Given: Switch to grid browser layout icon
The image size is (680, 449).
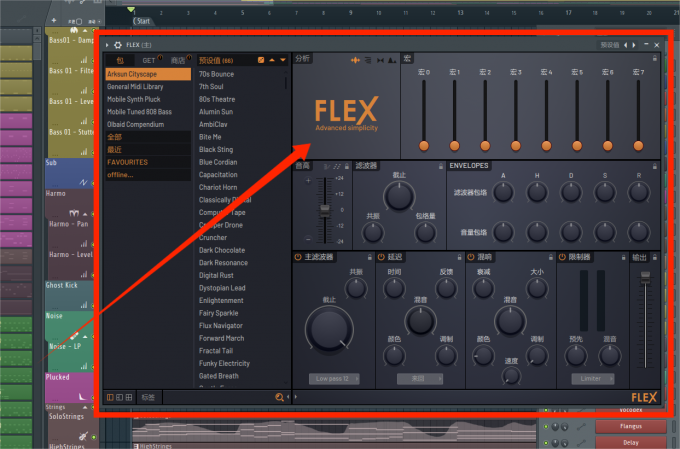Looking at the screenshot, I should pyautogui.click(x=128, y=397).
